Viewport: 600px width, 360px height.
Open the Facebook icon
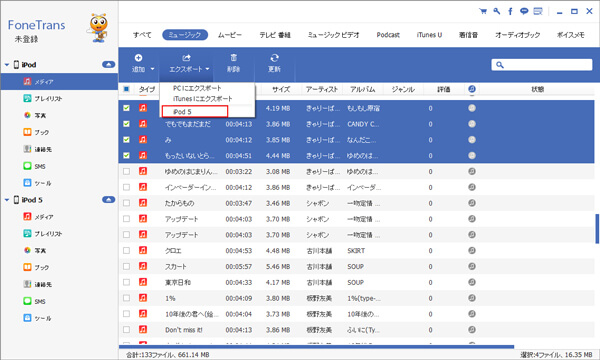(510, 11)
